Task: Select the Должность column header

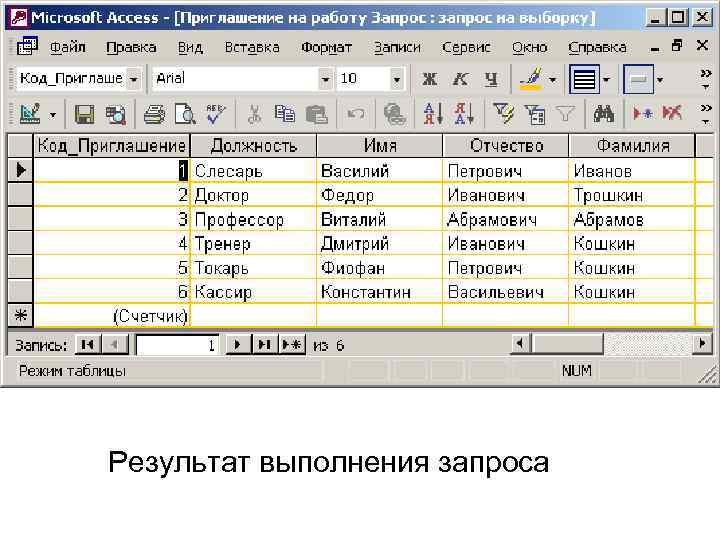Action: pyautogui.click(x=253, y=146)
